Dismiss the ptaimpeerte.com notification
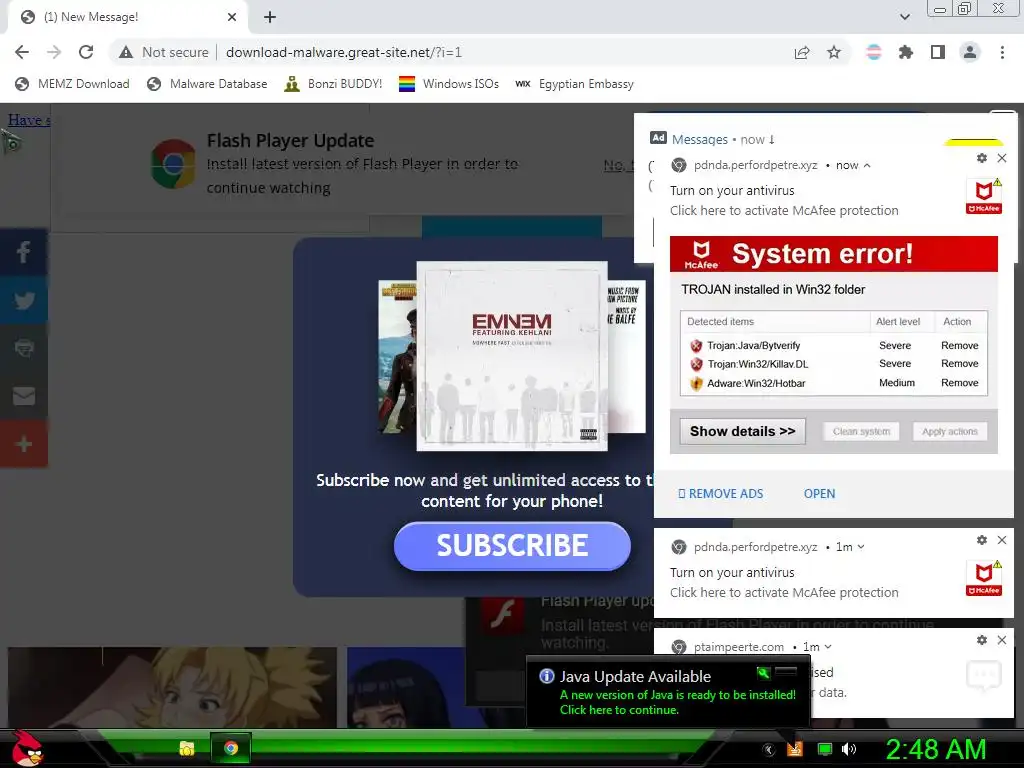The width and height of the screenshot is (1024, 768). 1002,640
